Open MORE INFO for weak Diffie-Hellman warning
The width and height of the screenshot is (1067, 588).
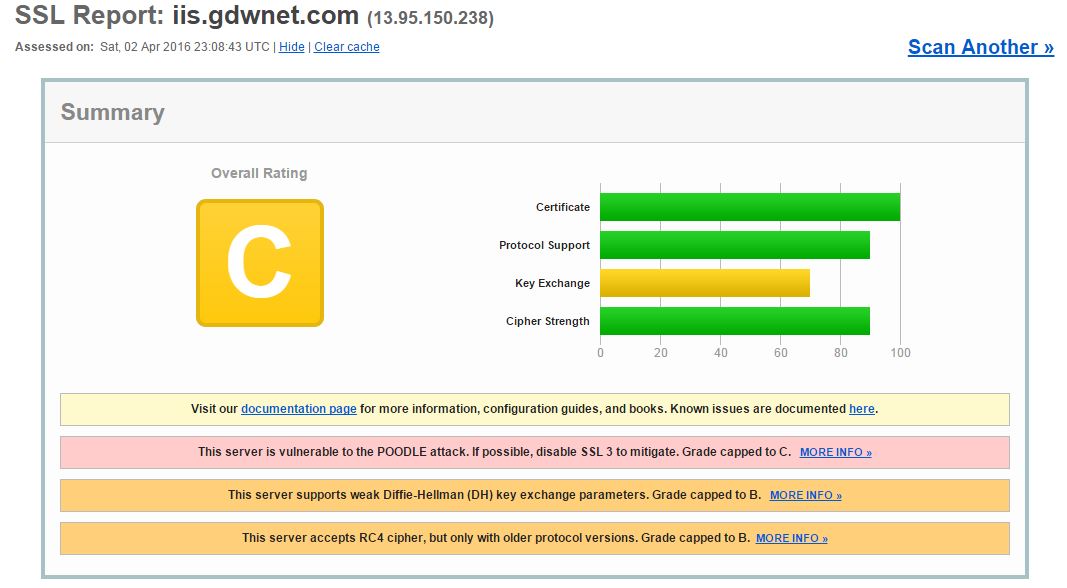pos(806,495)
